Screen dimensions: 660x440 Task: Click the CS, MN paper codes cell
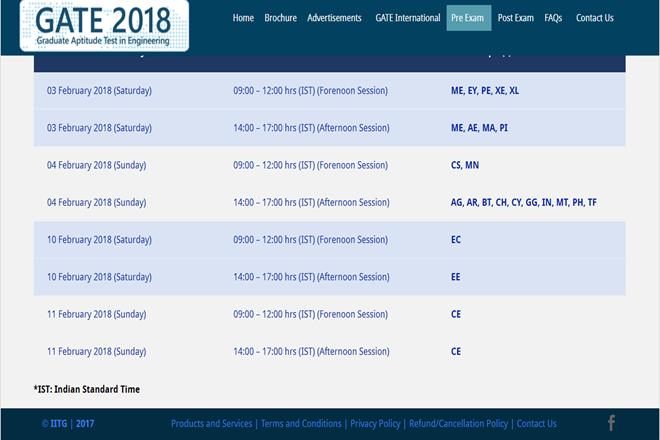click(465, 165)
